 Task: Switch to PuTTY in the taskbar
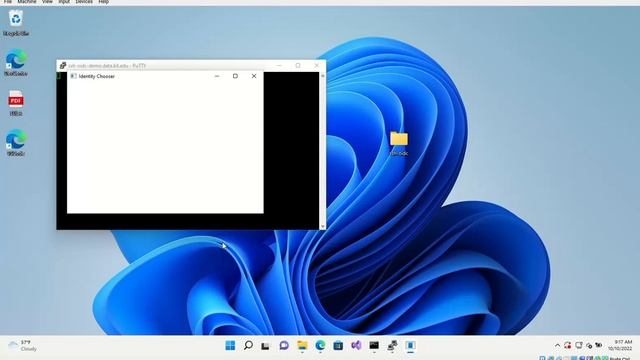[392, 346]
